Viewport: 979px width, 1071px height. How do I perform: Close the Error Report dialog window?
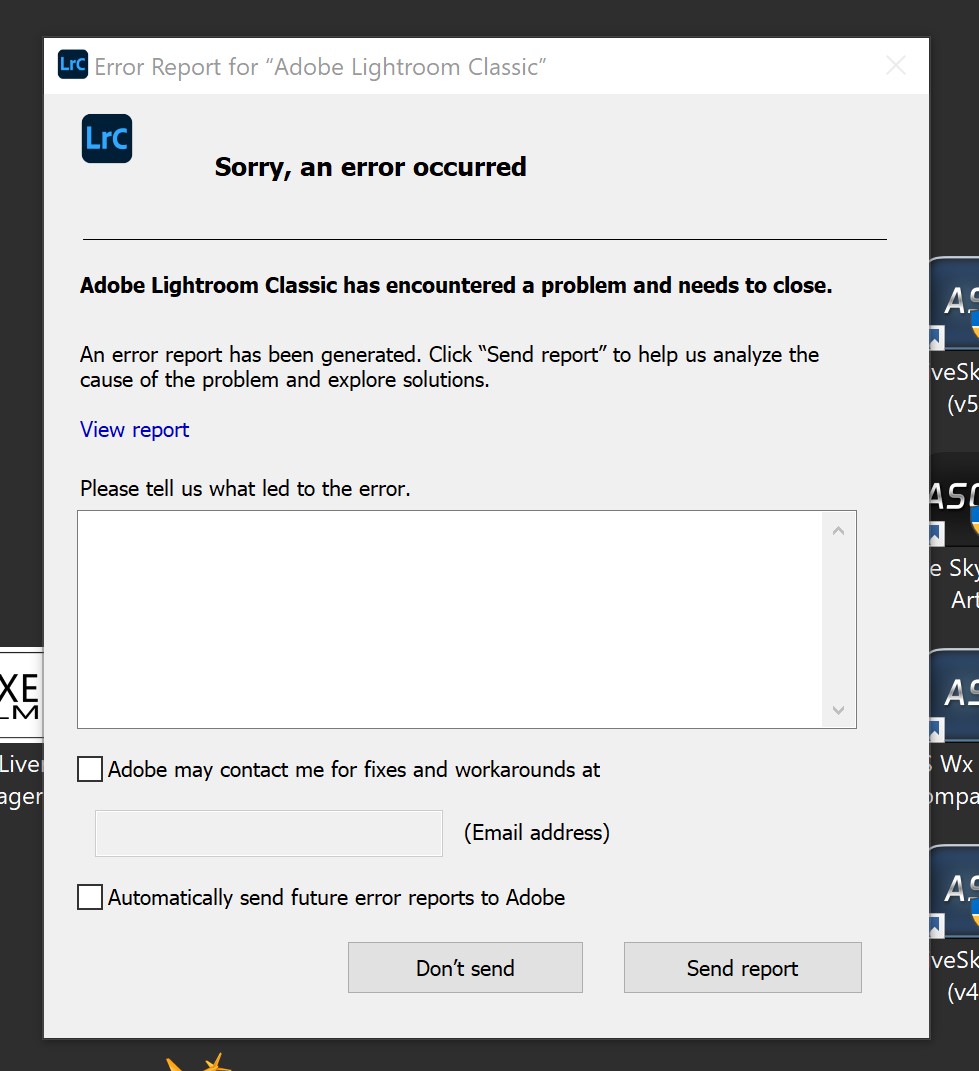pos(896,66)
